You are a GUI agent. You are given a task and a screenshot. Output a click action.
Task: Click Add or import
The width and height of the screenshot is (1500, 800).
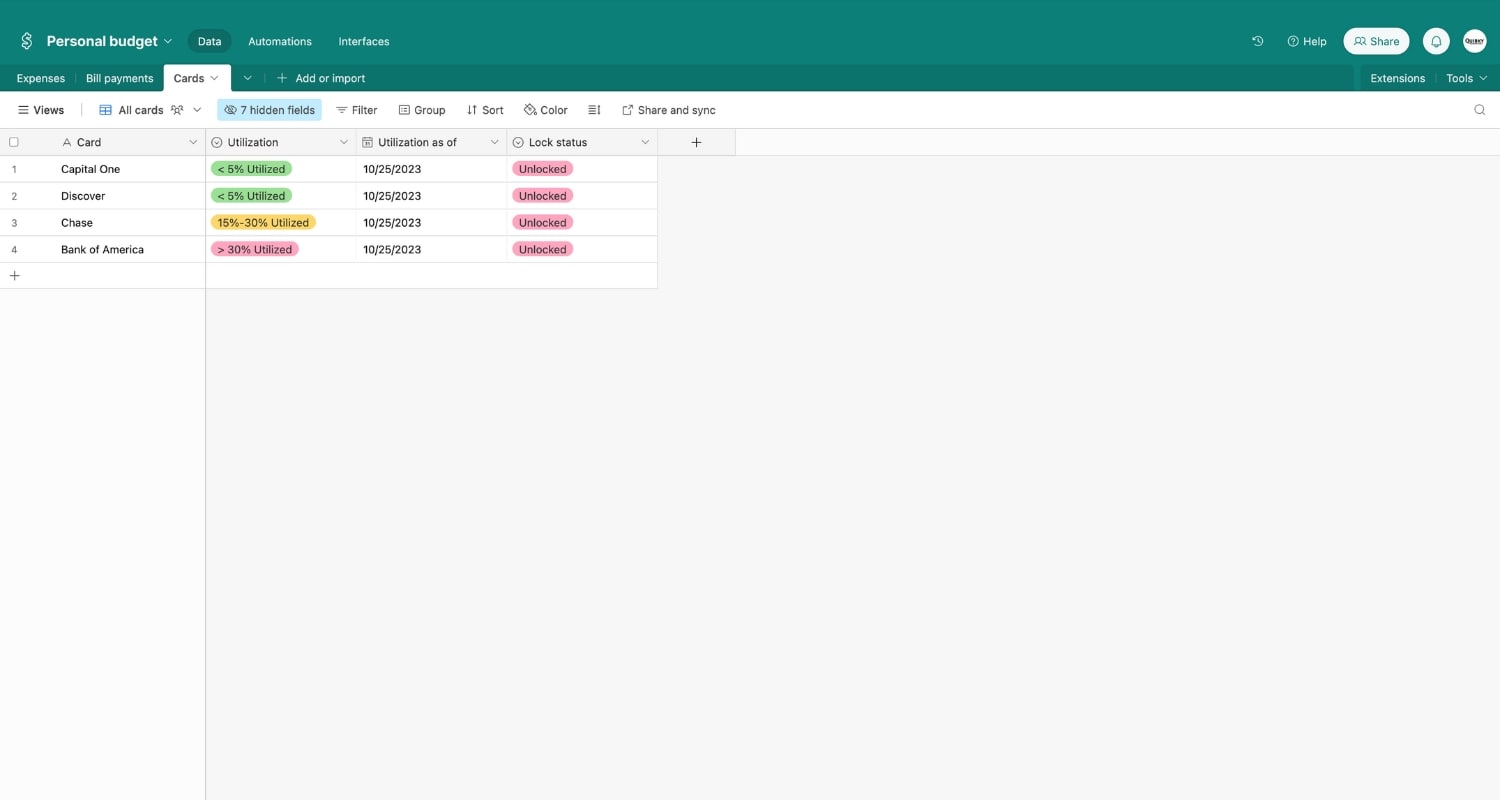[321, 78]
